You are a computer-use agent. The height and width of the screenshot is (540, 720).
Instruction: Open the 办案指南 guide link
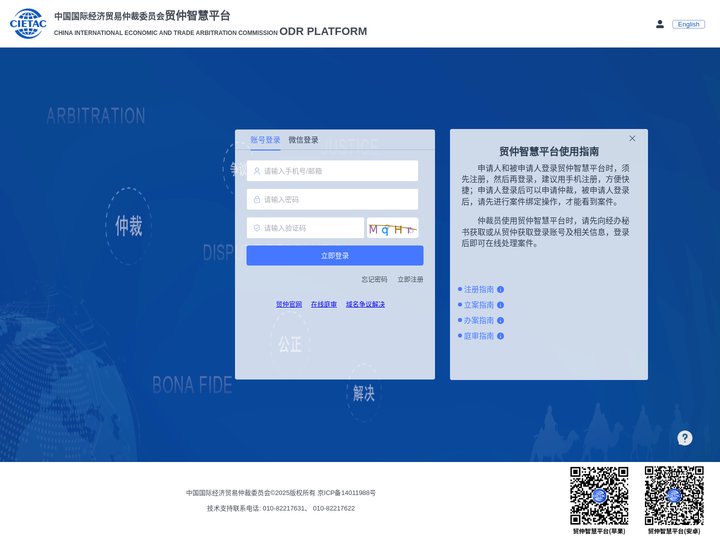[479, 321]
